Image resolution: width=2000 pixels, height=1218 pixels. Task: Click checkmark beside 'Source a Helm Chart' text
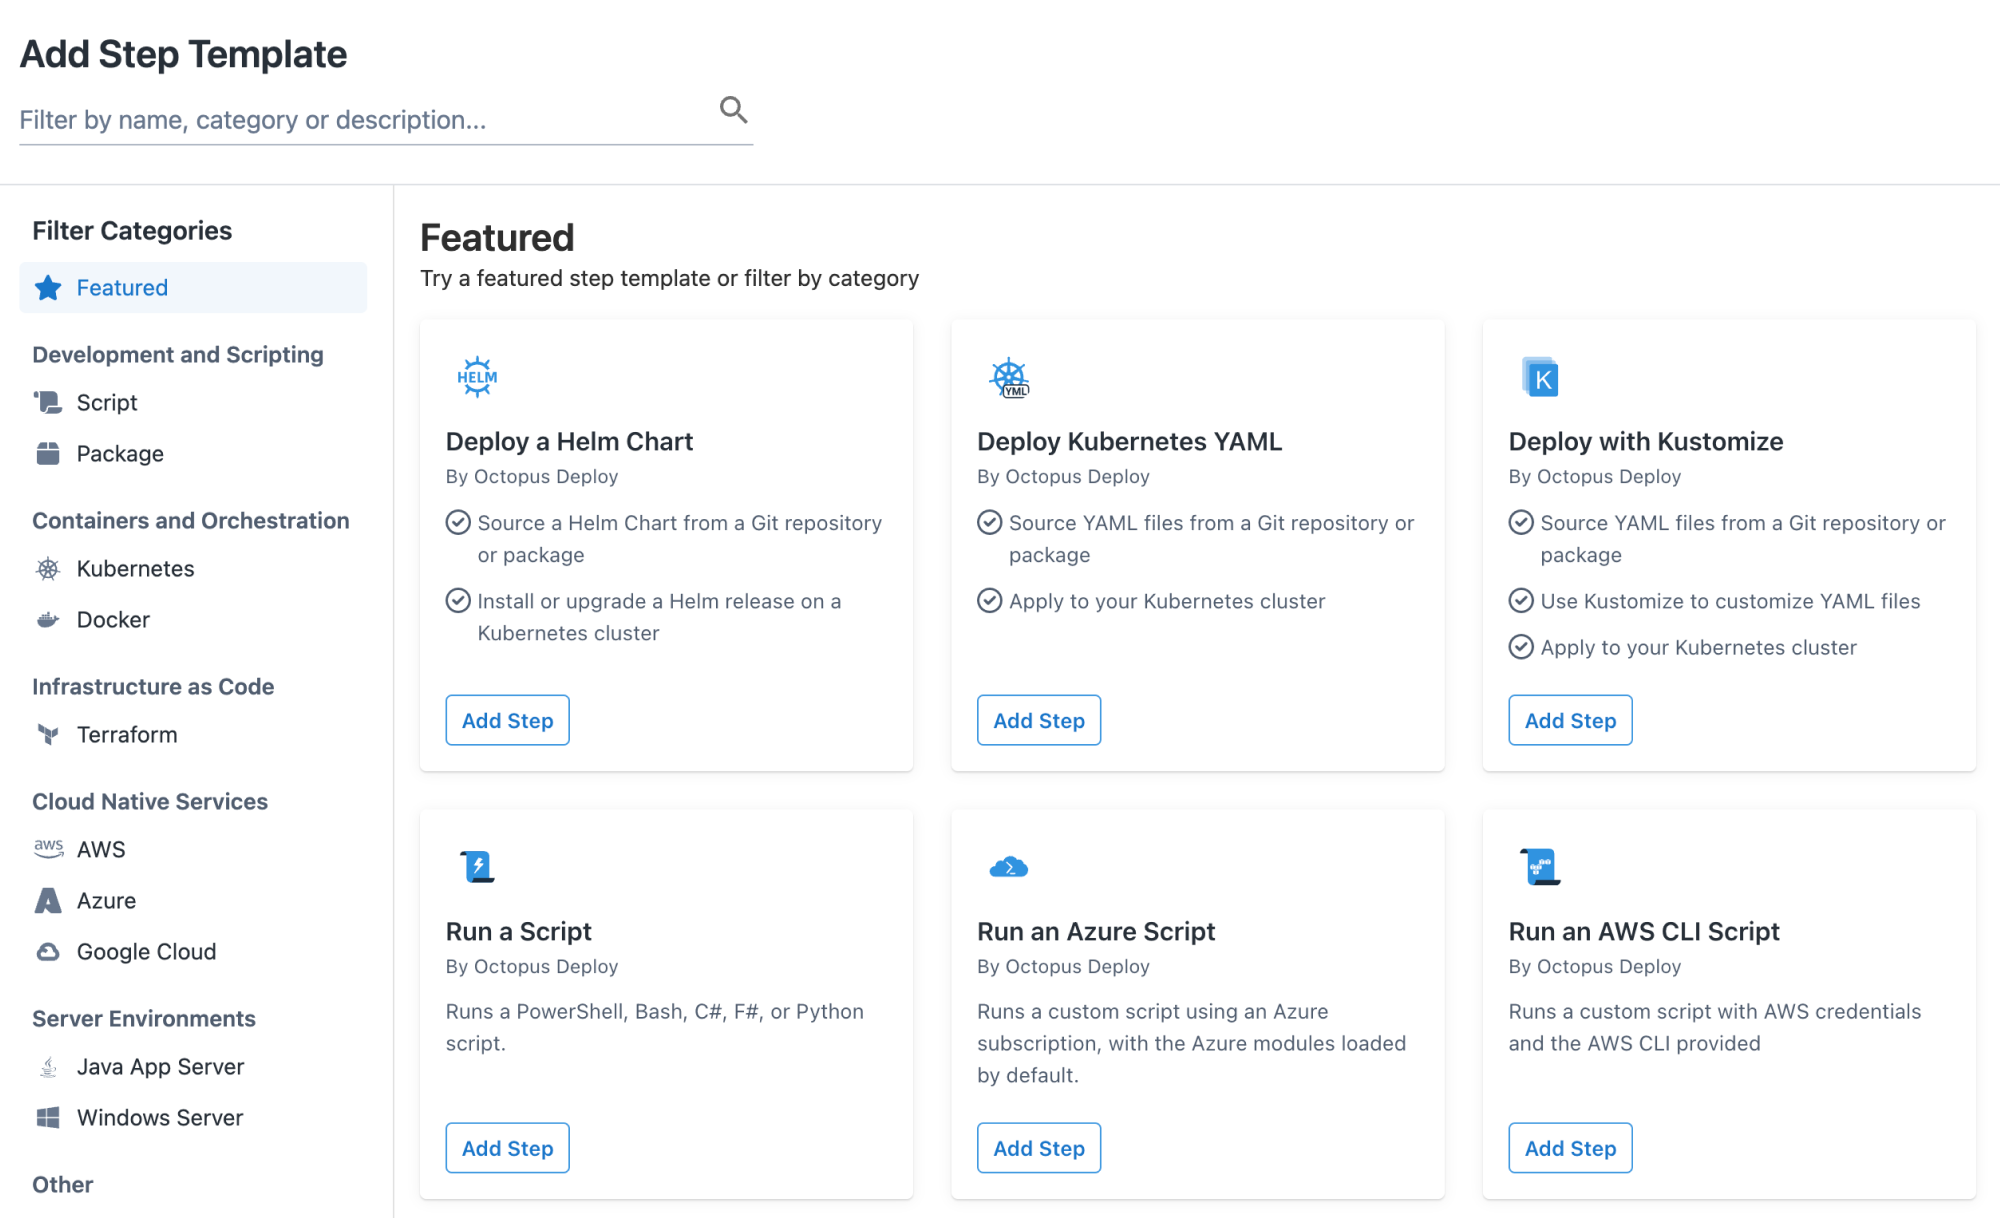(458, 522)
